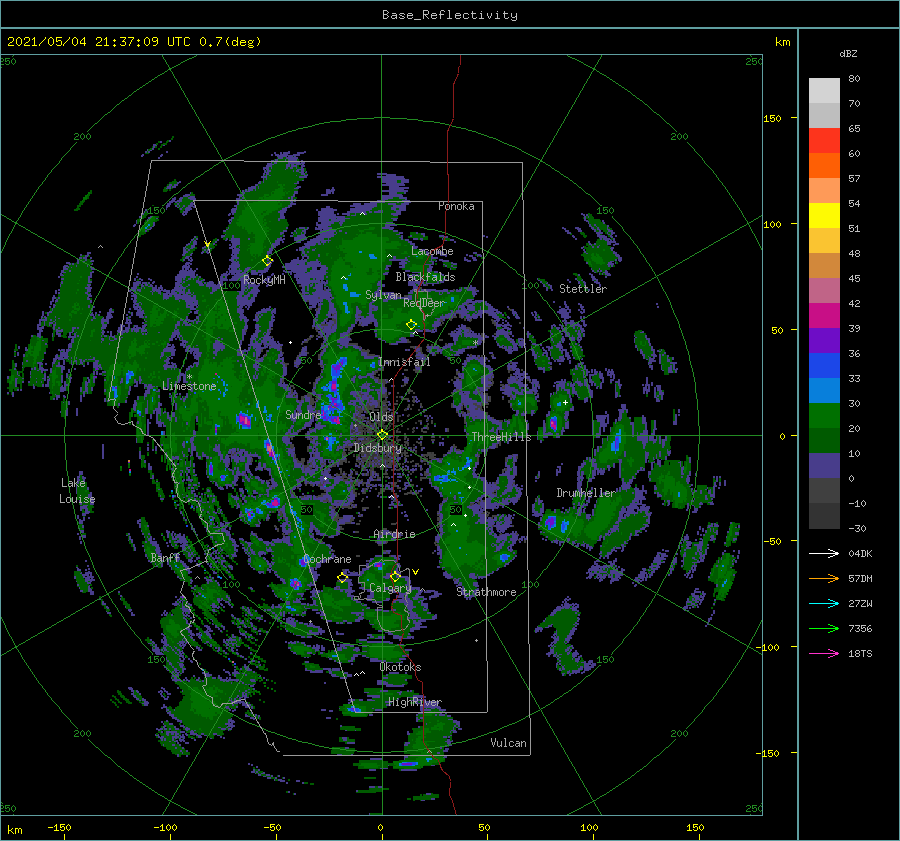Image resolution: width=900 pixels, height=841 pixels.
Task: Click the Airdrie city label
Action: tap(394, 534)
